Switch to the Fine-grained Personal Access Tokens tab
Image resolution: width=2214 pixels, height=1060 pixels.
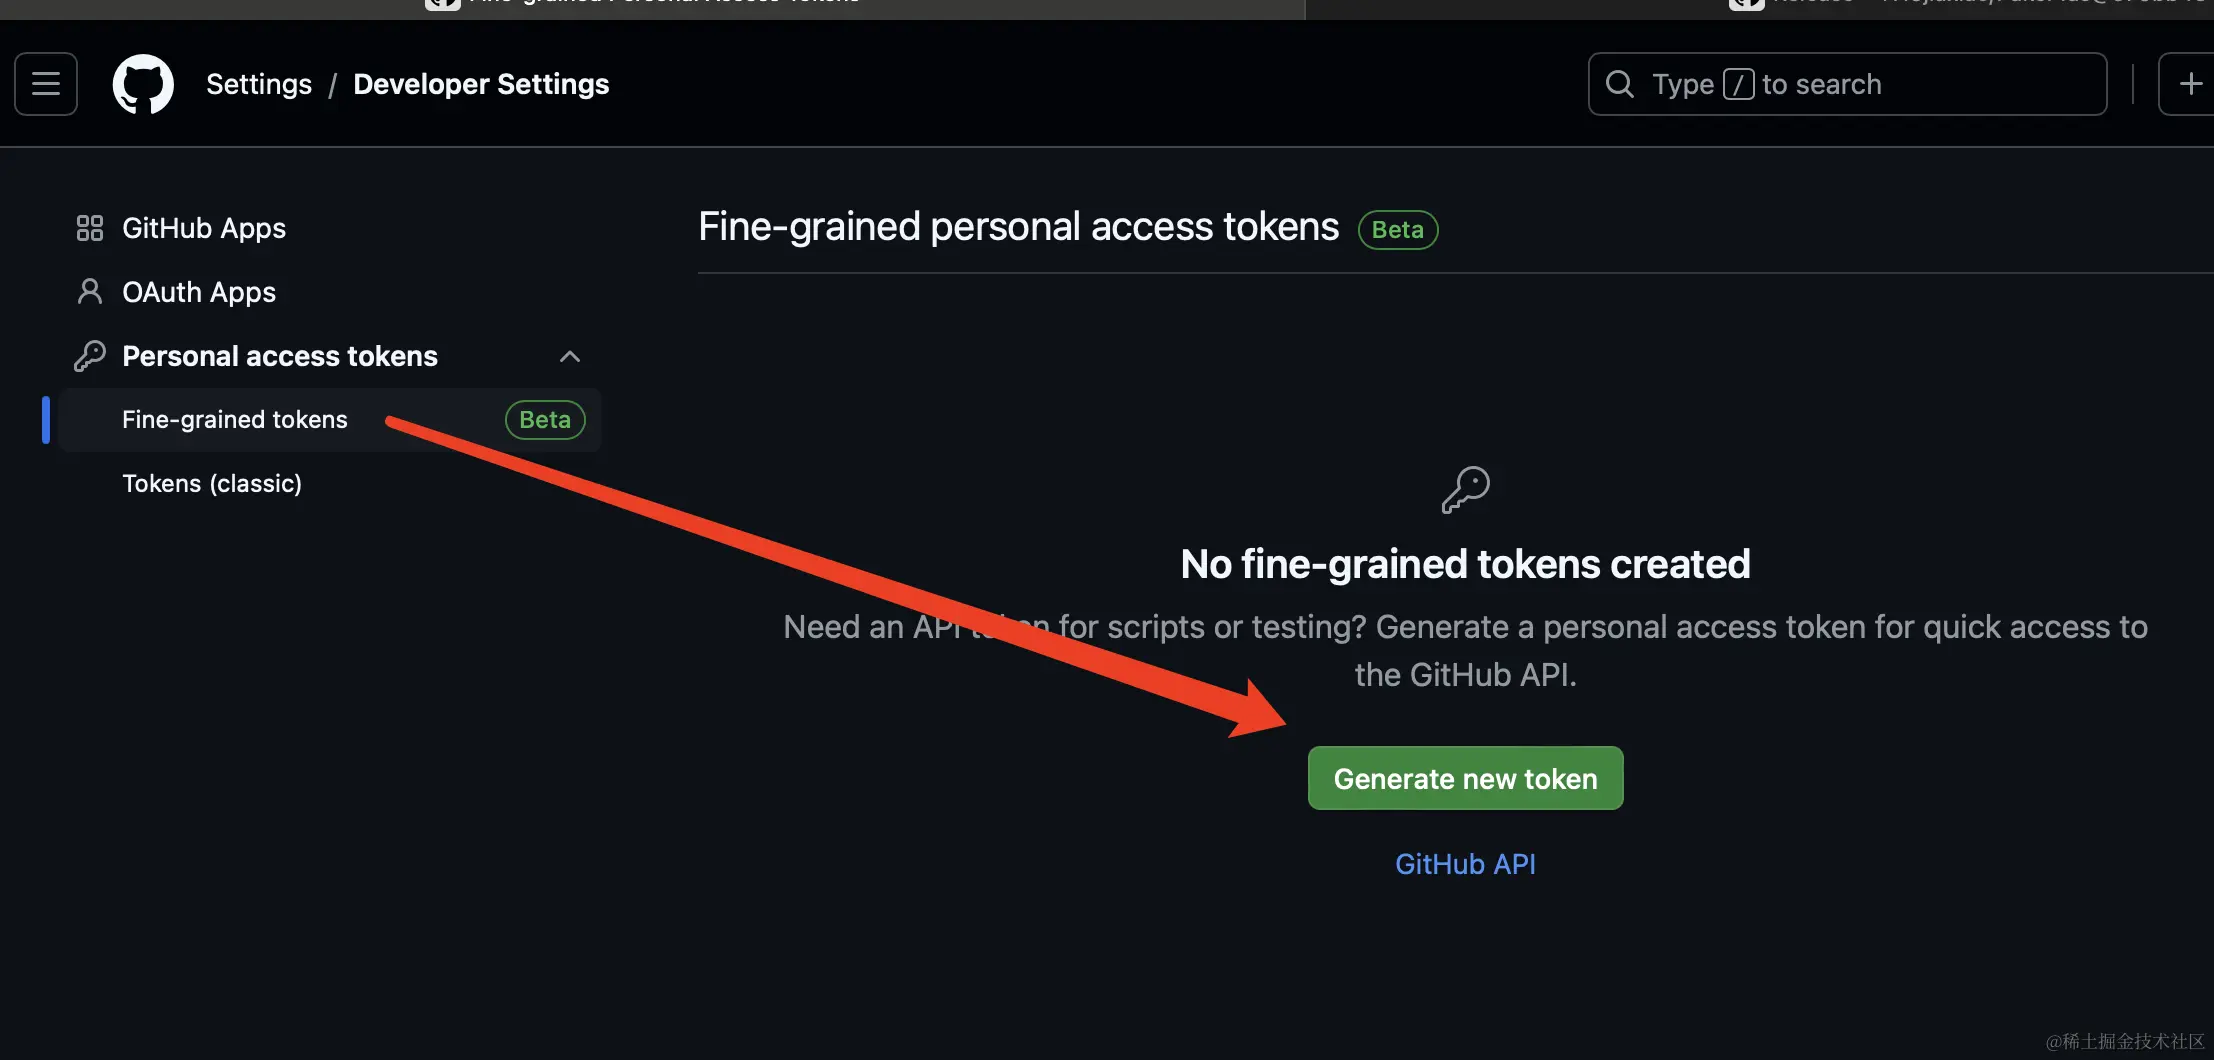coord(660,3)
